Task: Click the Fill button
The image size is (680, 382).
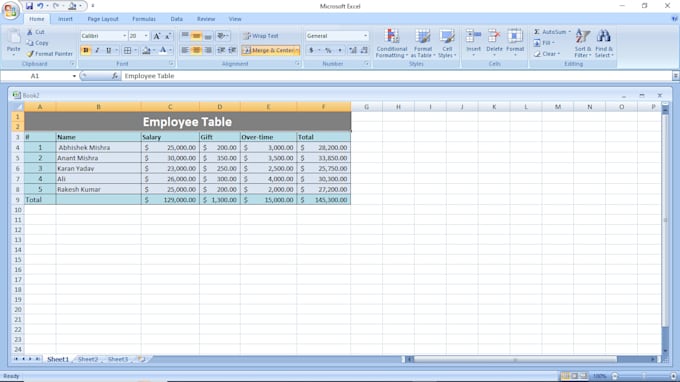Action: [545, 43]
